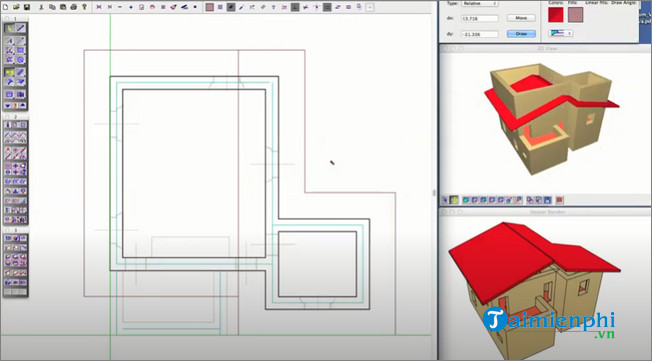652x361 pixels.
Task: Click the Move button
Action: click(x=521, y=18)
